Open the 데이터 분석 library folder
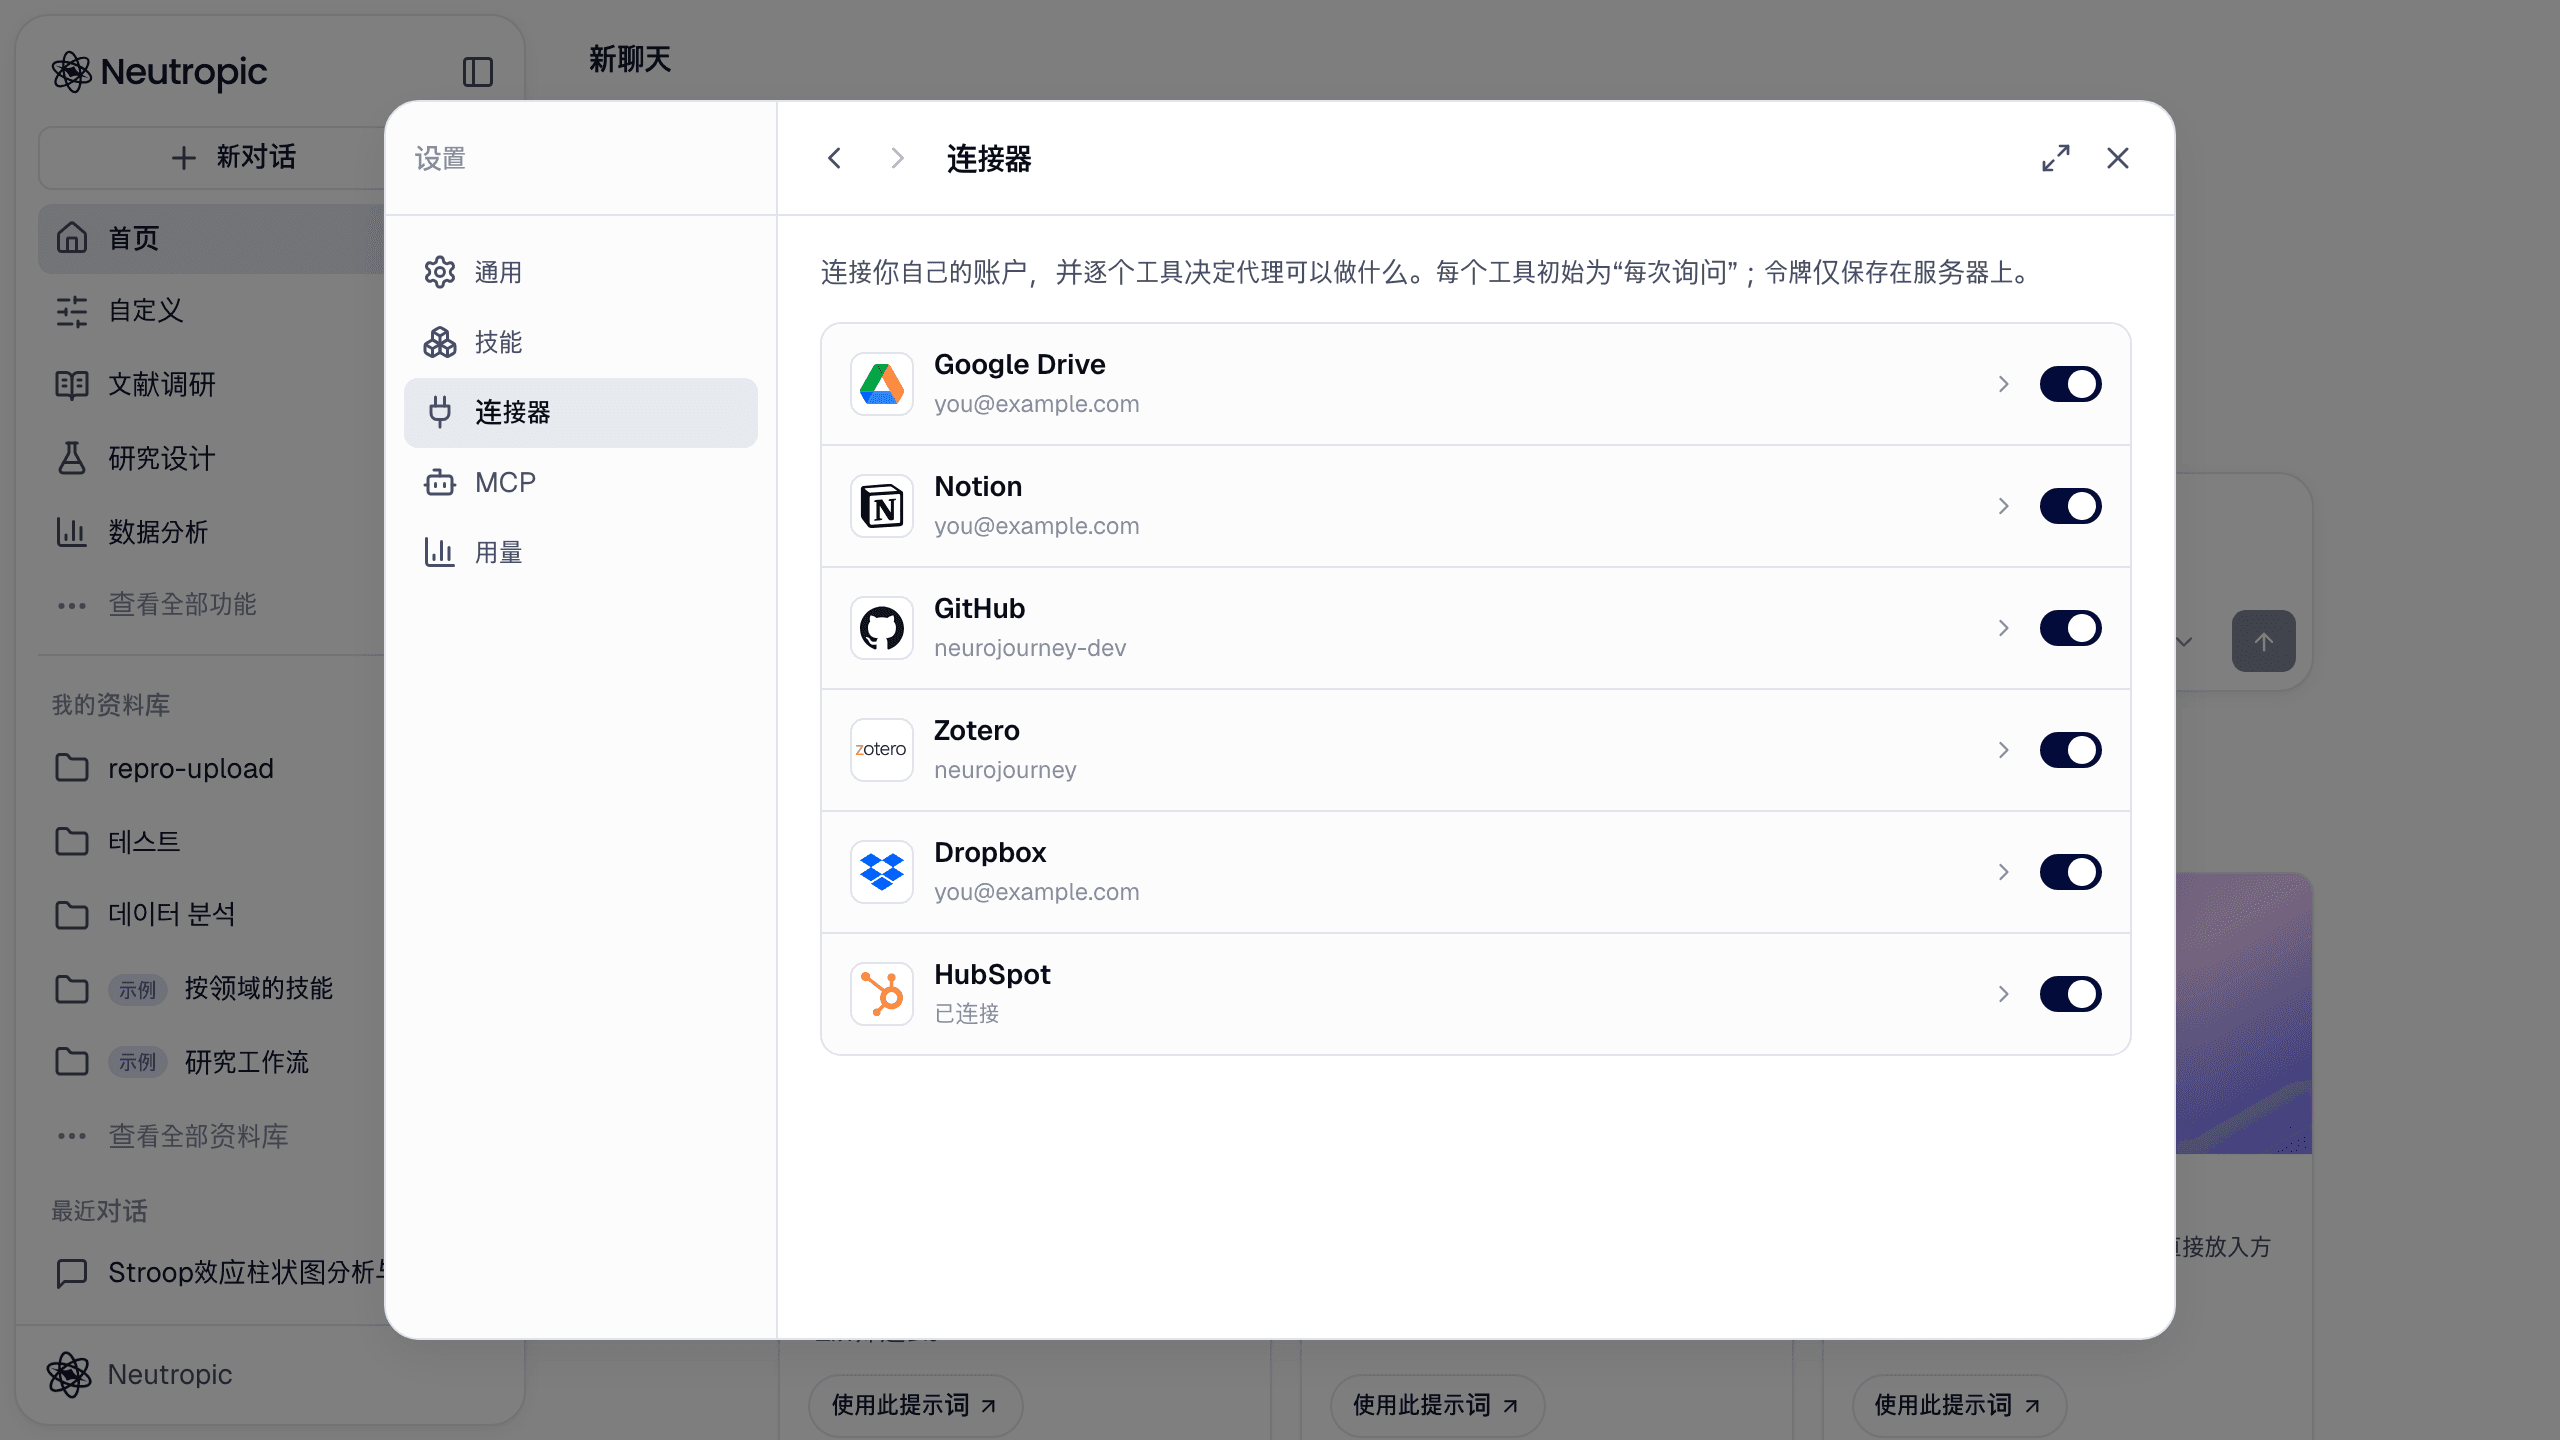2560x1440 pixels. pos(210,914)
